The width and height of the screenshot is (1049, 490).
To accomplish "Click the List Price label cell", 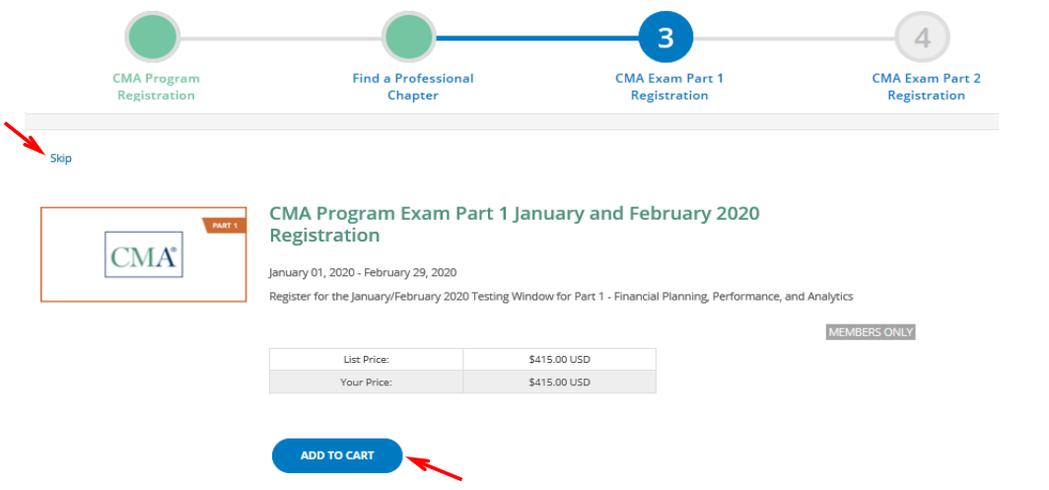I will pos(365,358).
